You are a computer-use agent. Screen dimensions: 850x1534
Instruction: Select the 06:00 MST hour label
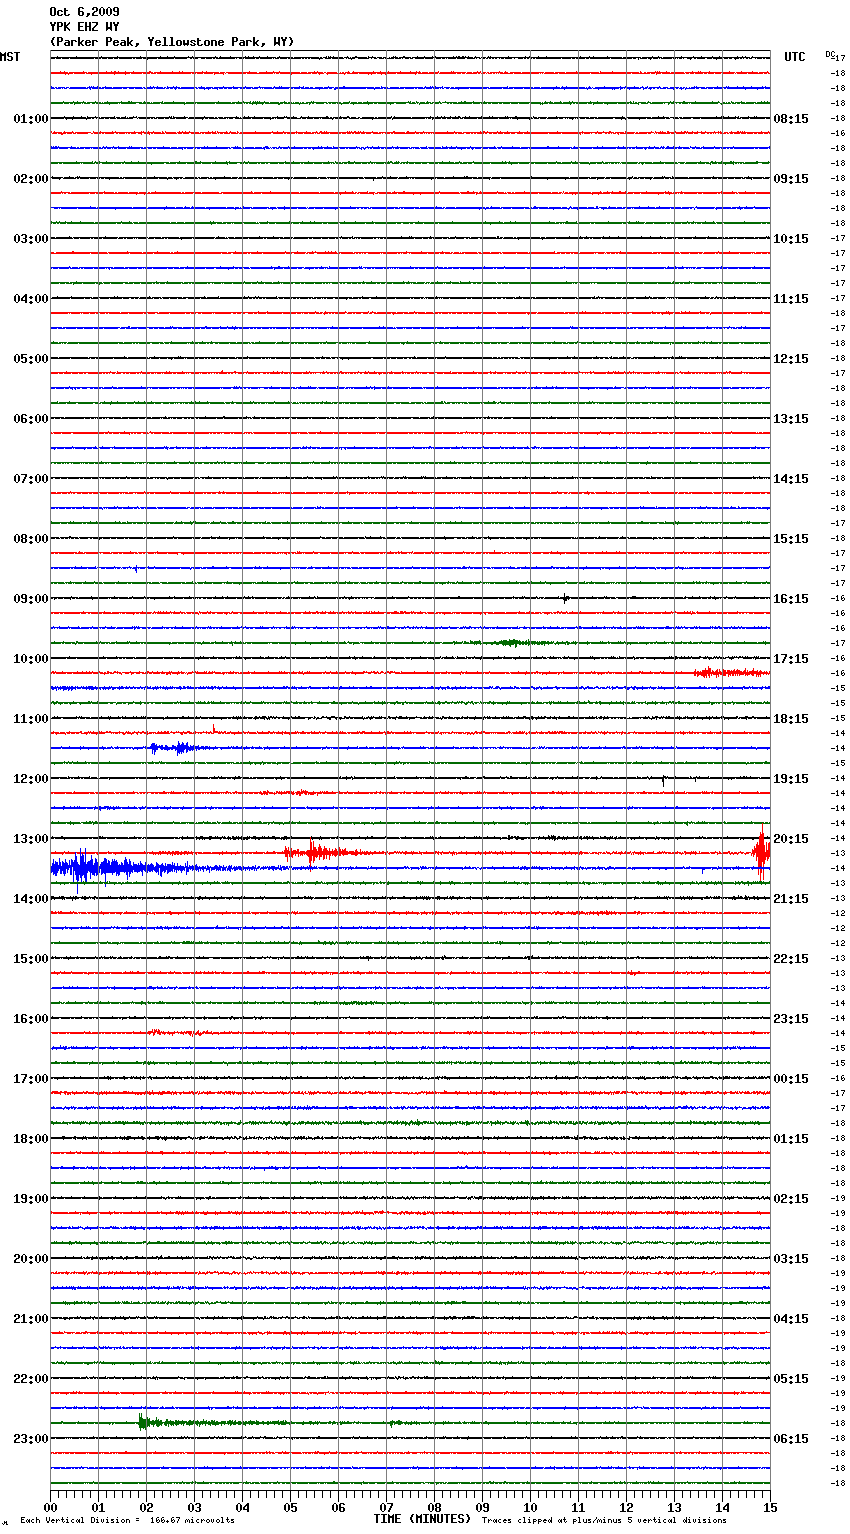point(31,419)
